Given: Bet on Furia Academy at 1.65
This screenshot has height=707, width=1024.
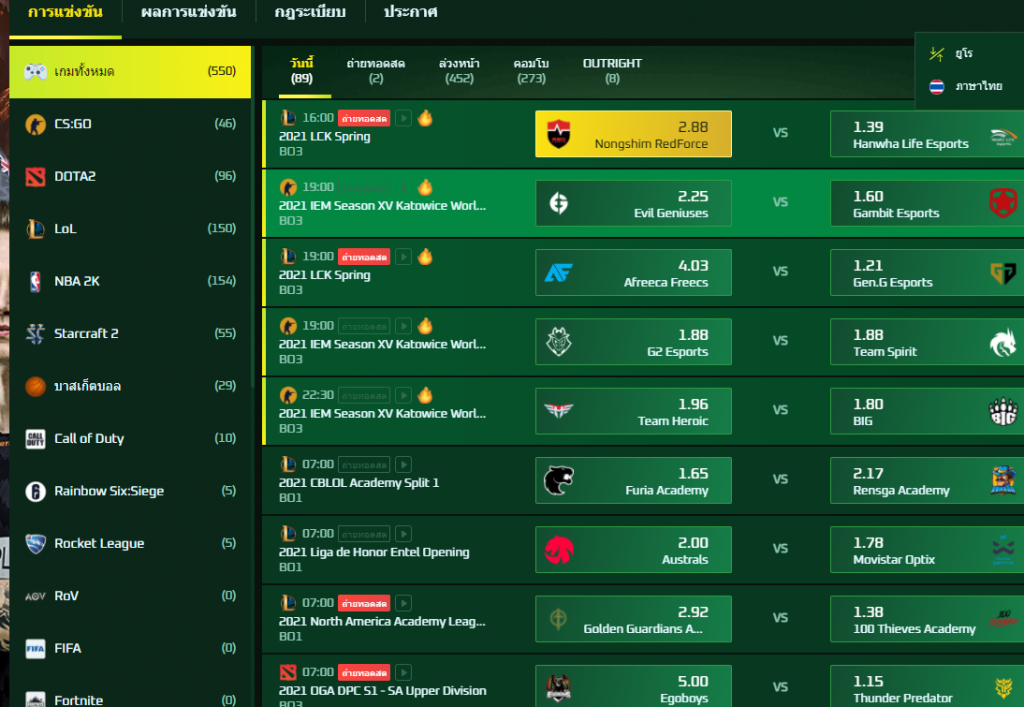Looking at the screenshot, I should point(633,480).
